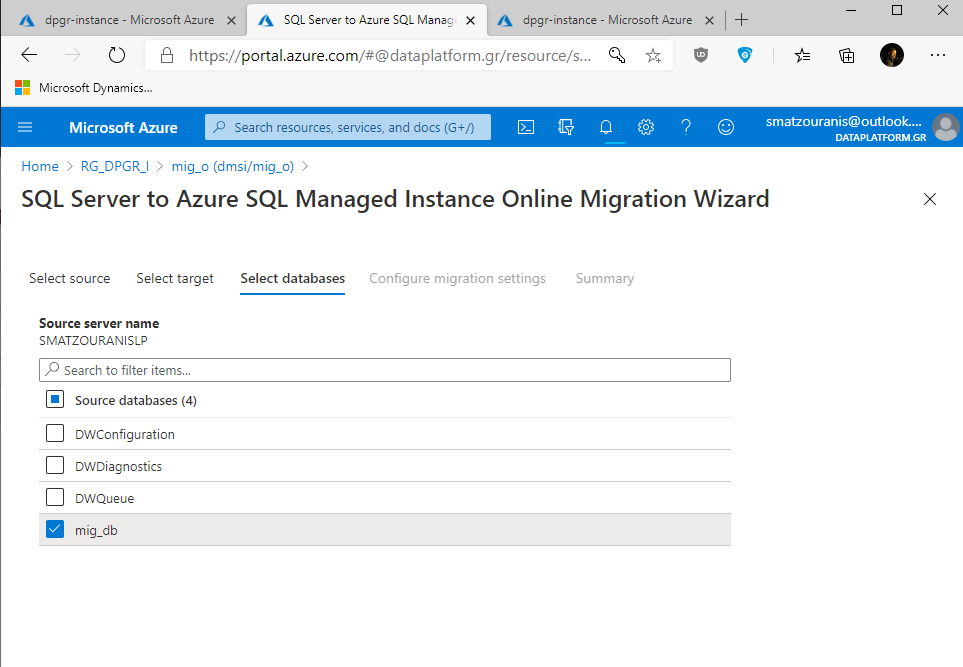Open browser Favorites list icon
The height and width of the screenshot is (667, 963).
[x=802, y=55]
